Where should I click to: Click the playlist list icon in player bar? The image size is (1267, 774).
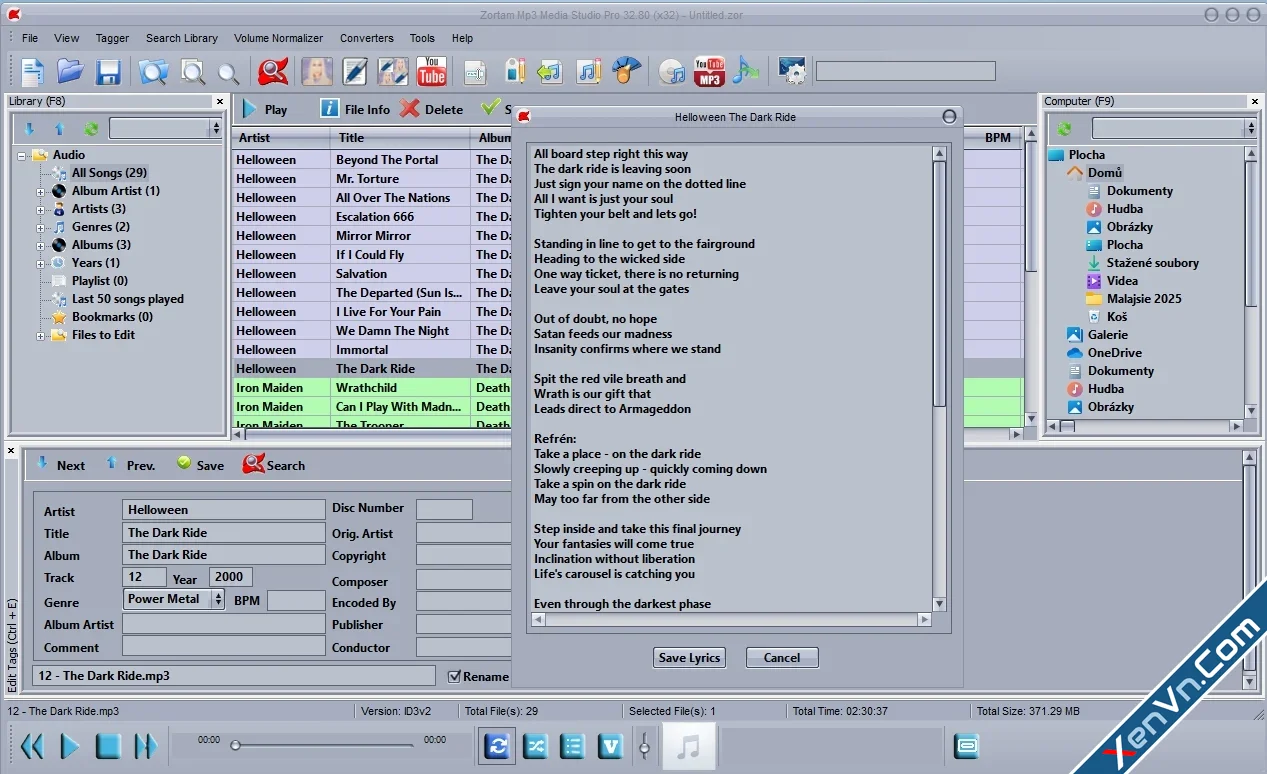point(573,746)
